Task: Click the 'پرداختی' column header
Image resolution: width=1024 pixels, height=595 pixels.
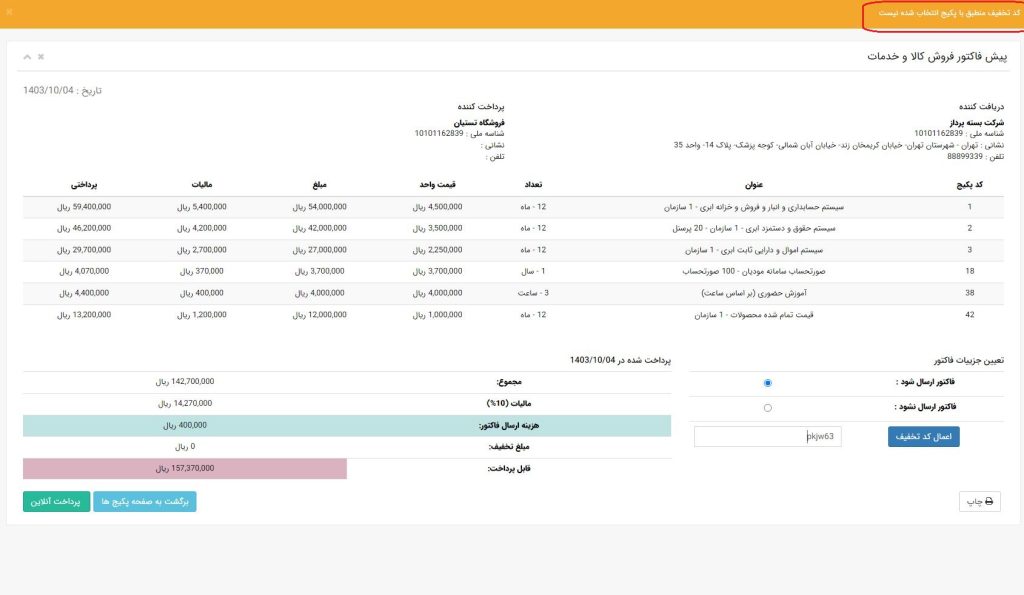Action: coord(84,184)
